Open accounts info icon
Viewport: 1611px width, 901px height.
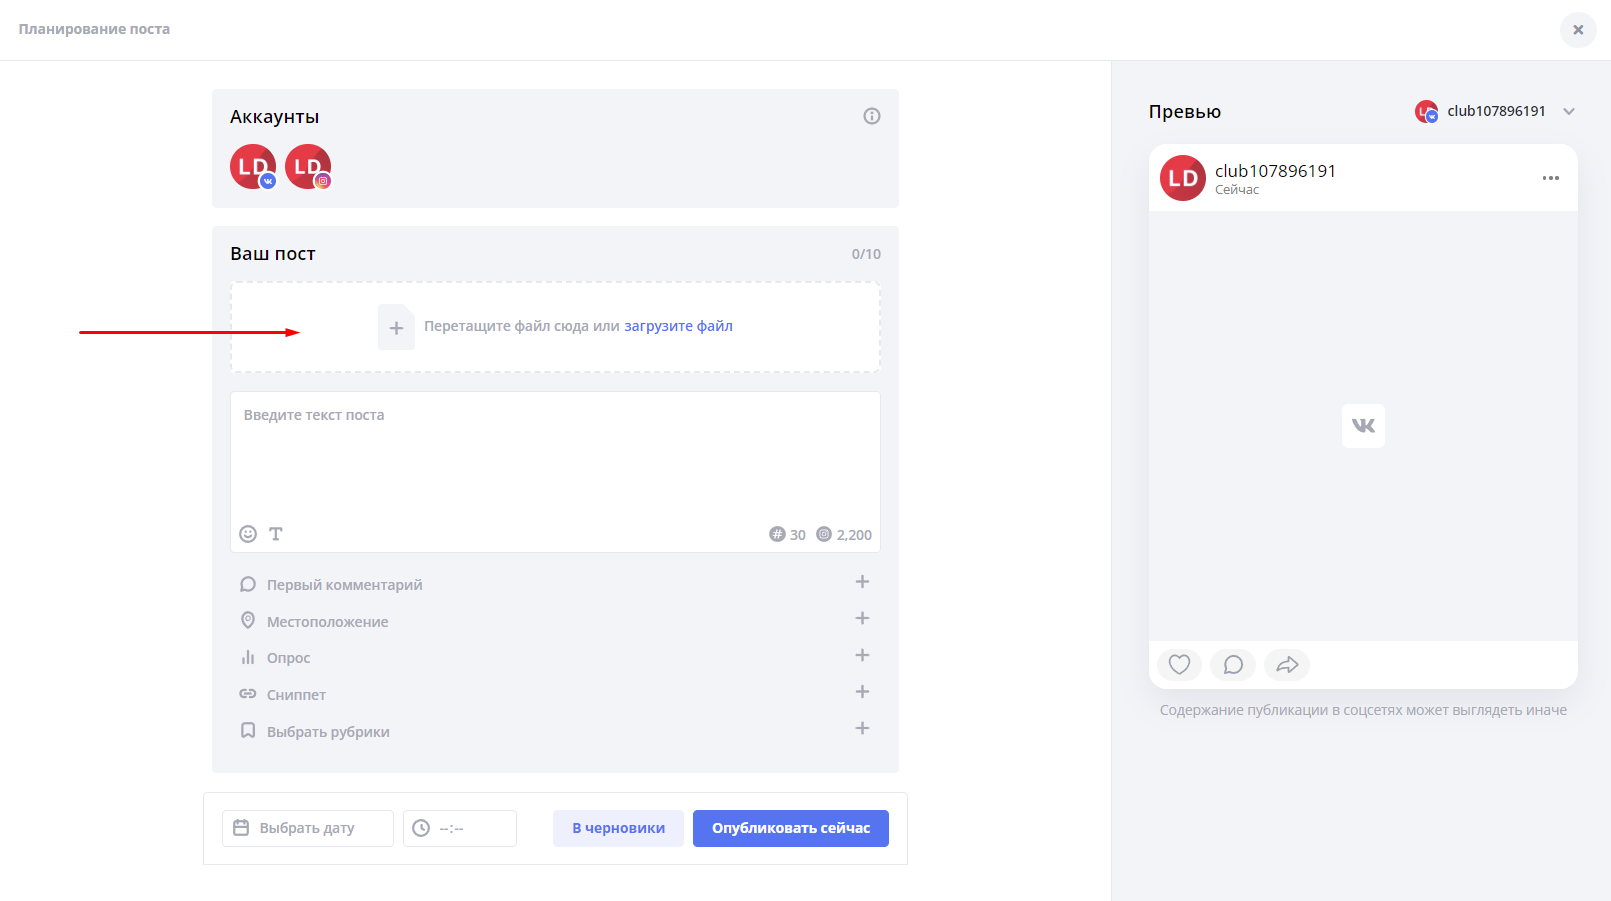point(872,116)
